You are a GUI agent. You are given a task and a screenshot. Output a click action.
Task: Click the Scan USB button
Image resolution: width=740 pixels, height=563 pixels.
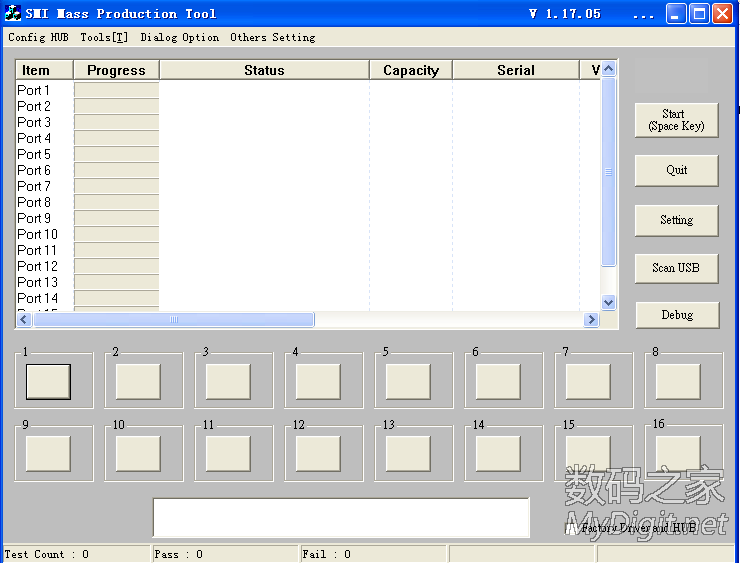pyautogui.click(x=676, y=269)
